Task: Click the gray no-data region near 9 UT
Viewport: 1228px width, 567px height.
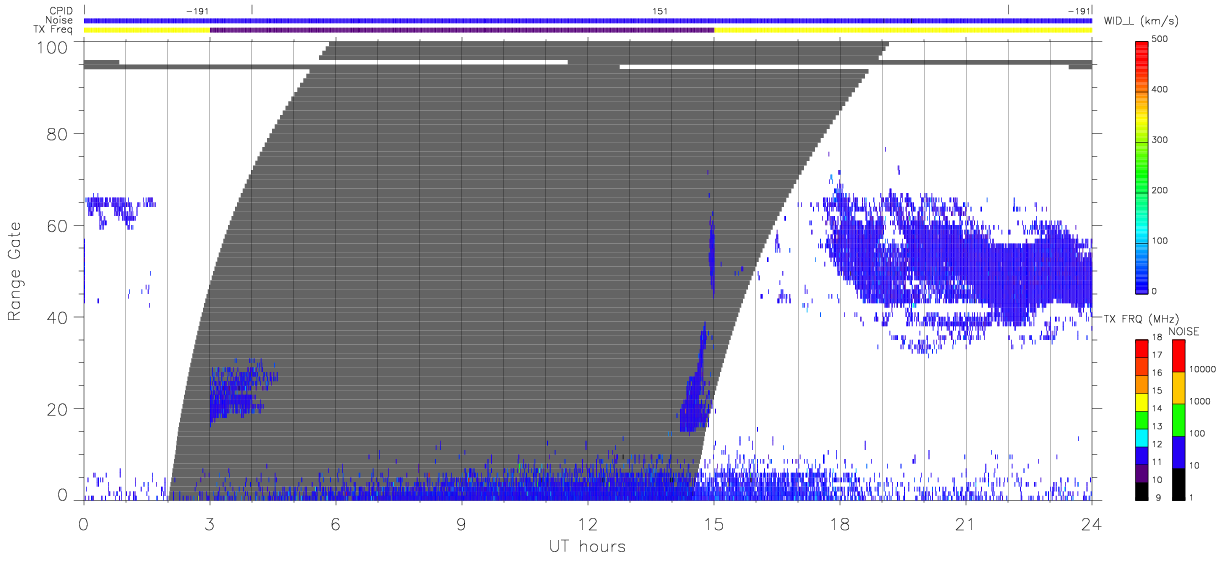Action: point(462,270)
